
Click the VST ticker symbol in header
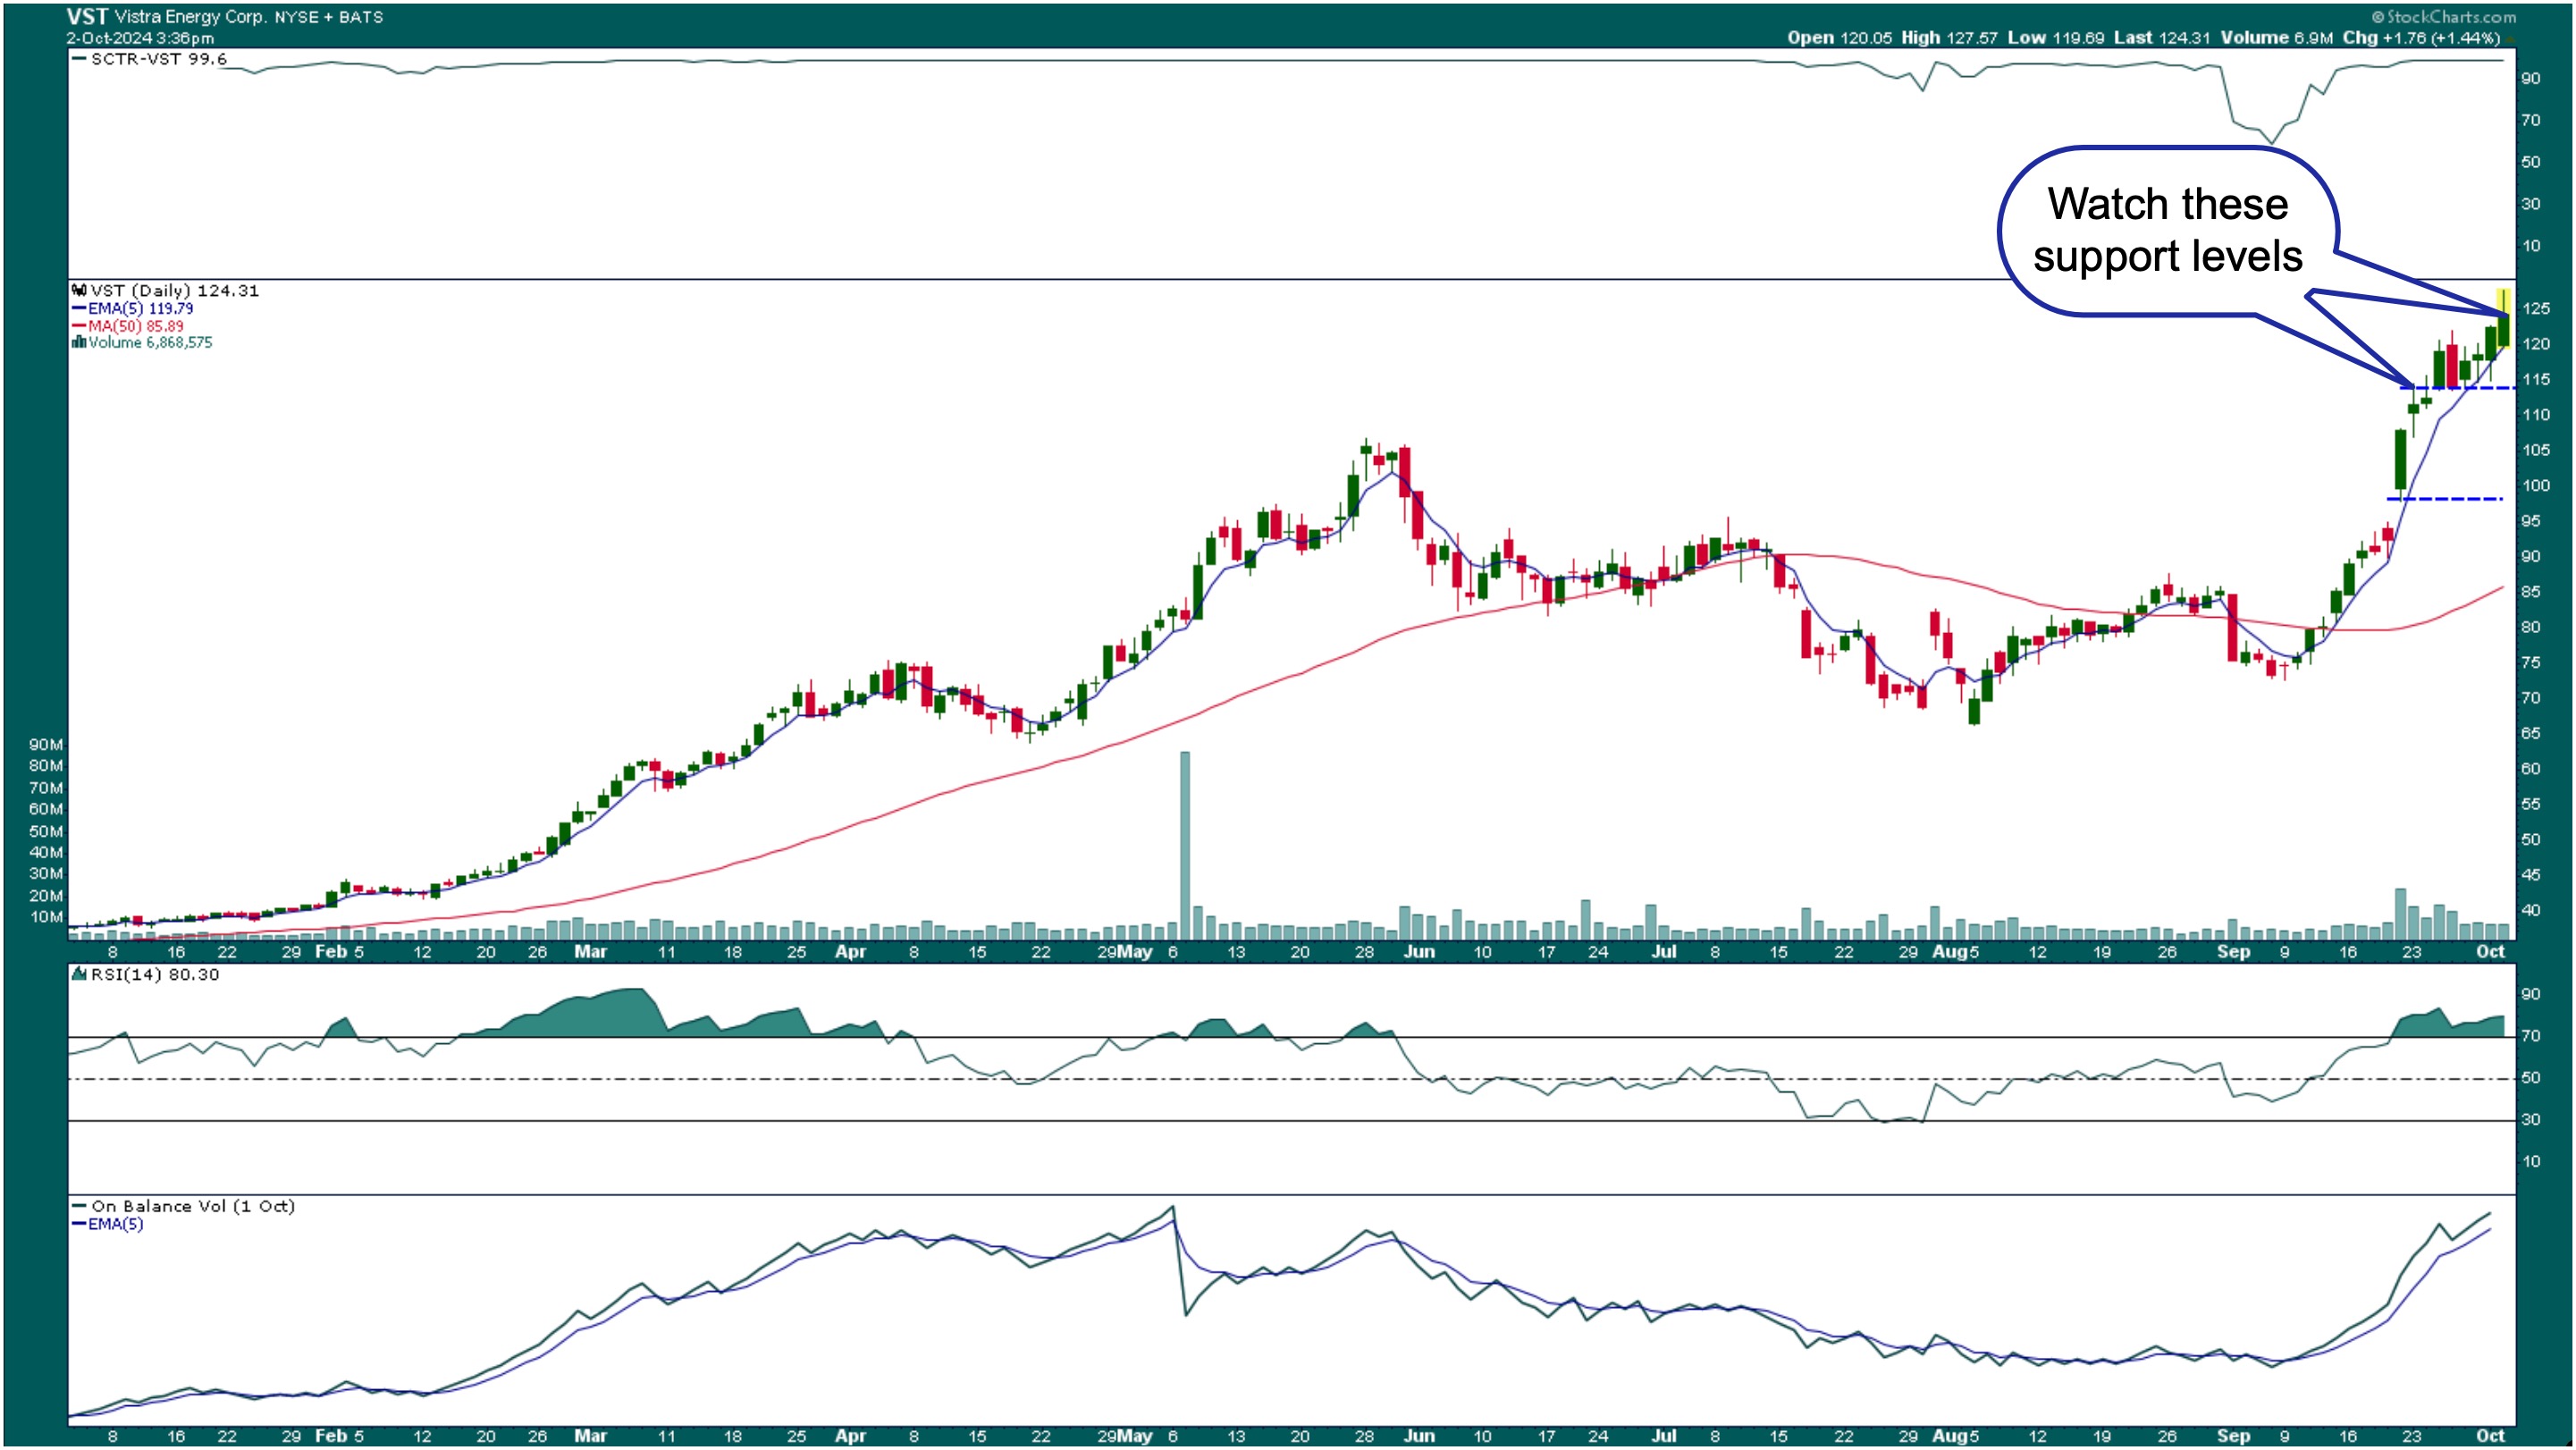(86, 16)
